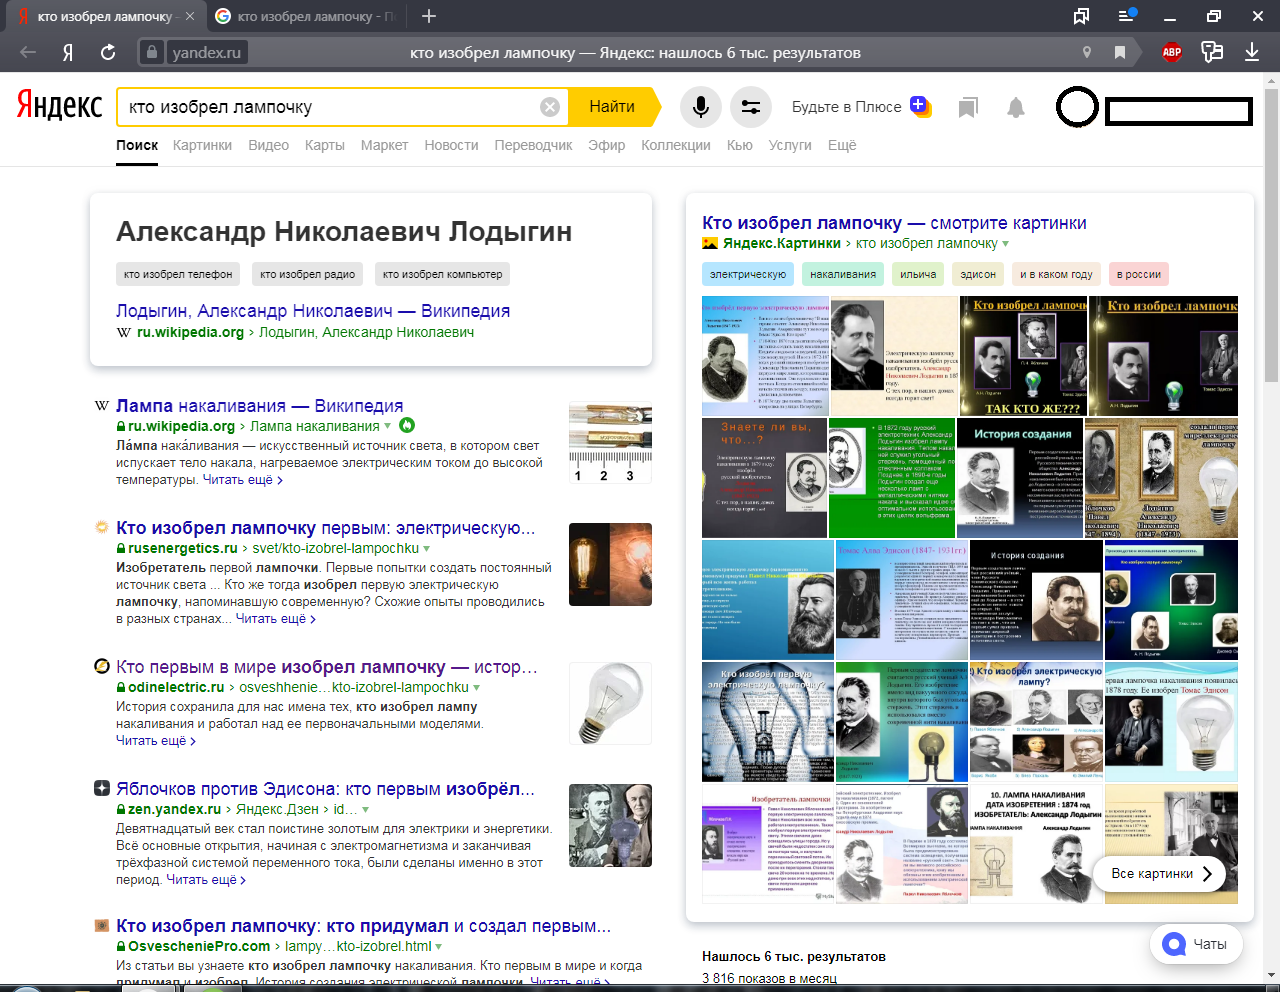Open browser tab manager icon in title bar
The image size is (1280, 992).
pos(1081,16)
